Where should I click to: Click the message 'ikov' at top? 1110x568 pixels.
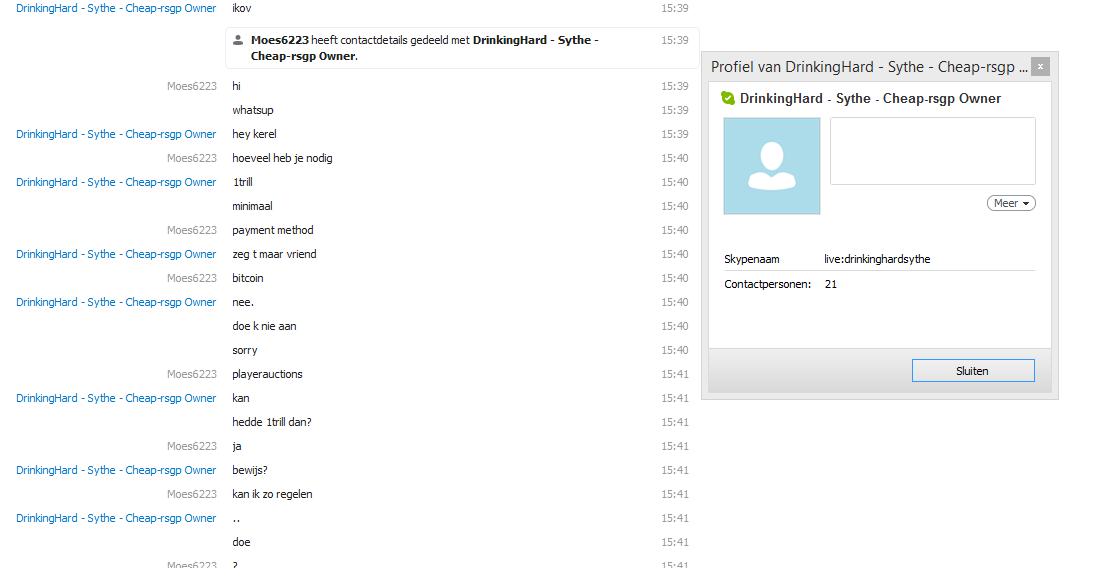[x=241, y=8]
